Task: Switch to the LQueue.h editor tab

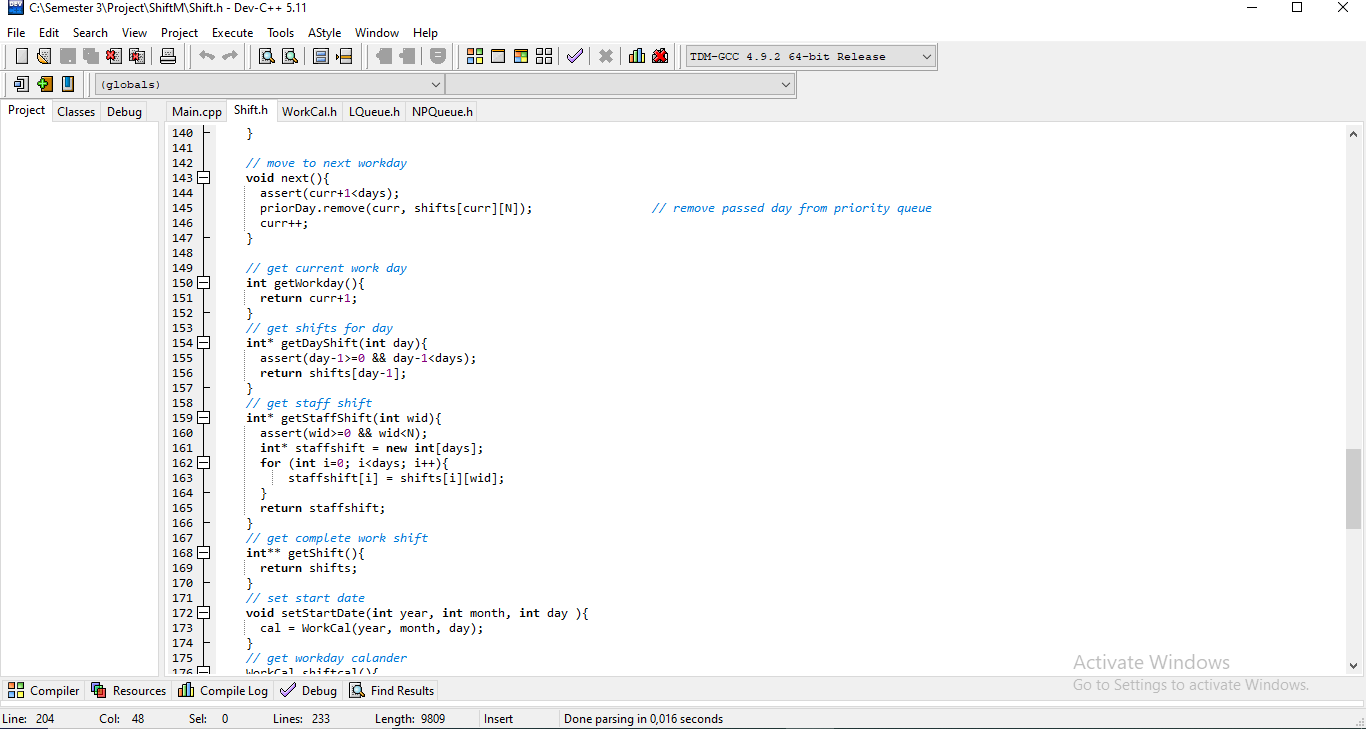Action: point(374,112)
